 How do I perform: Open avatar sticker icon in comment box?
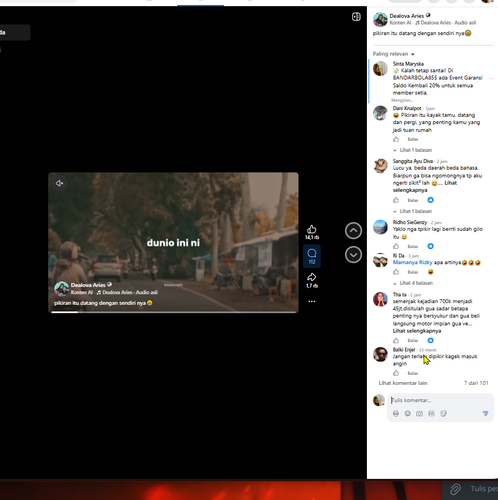pyautogui.click(x=396, y=414)
